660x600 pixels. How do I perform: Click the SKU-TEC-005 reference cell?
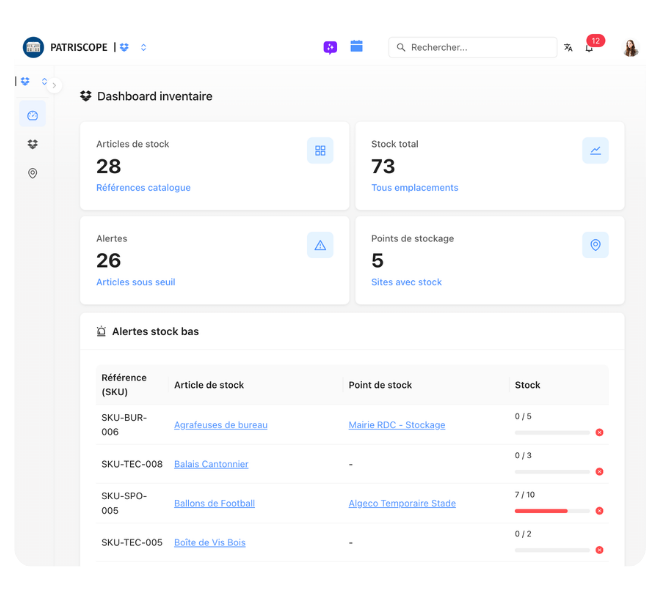click(132, 542)
